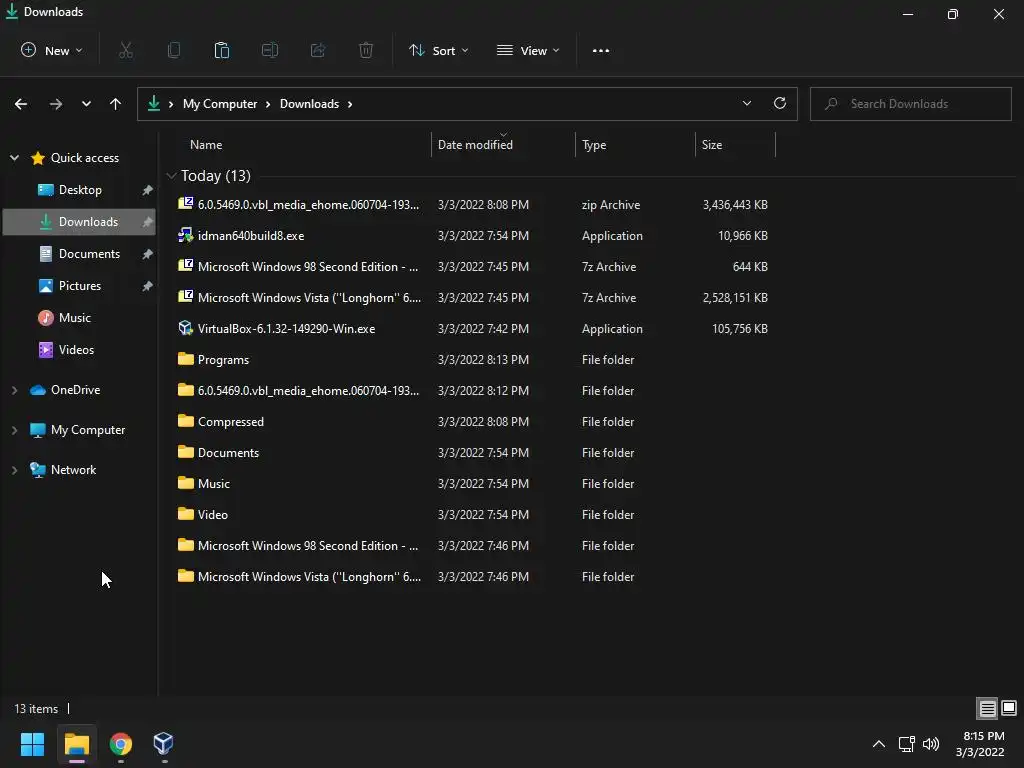Click the Search Downloads field
Viewport: 1024px width, 768px height.
click(910, 104)
